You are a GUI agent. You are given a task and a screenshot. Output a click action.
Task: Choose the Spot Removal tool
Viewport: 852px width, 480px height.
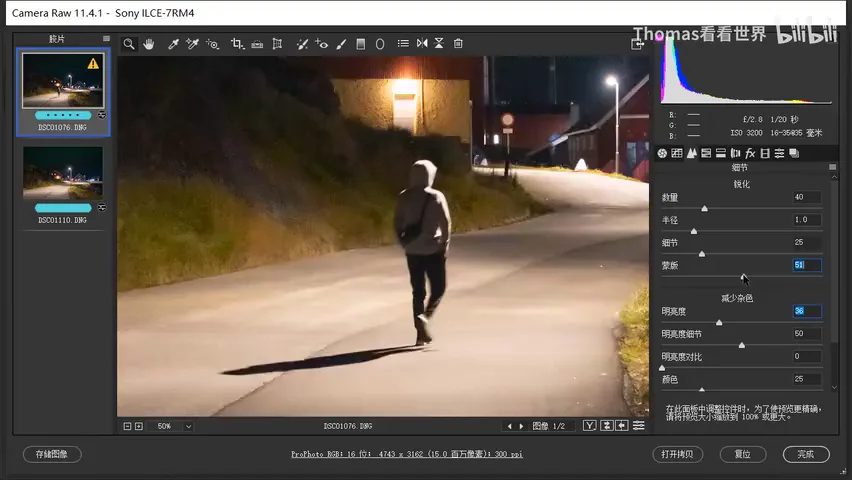pyautogui.click(x=302, y=44)
